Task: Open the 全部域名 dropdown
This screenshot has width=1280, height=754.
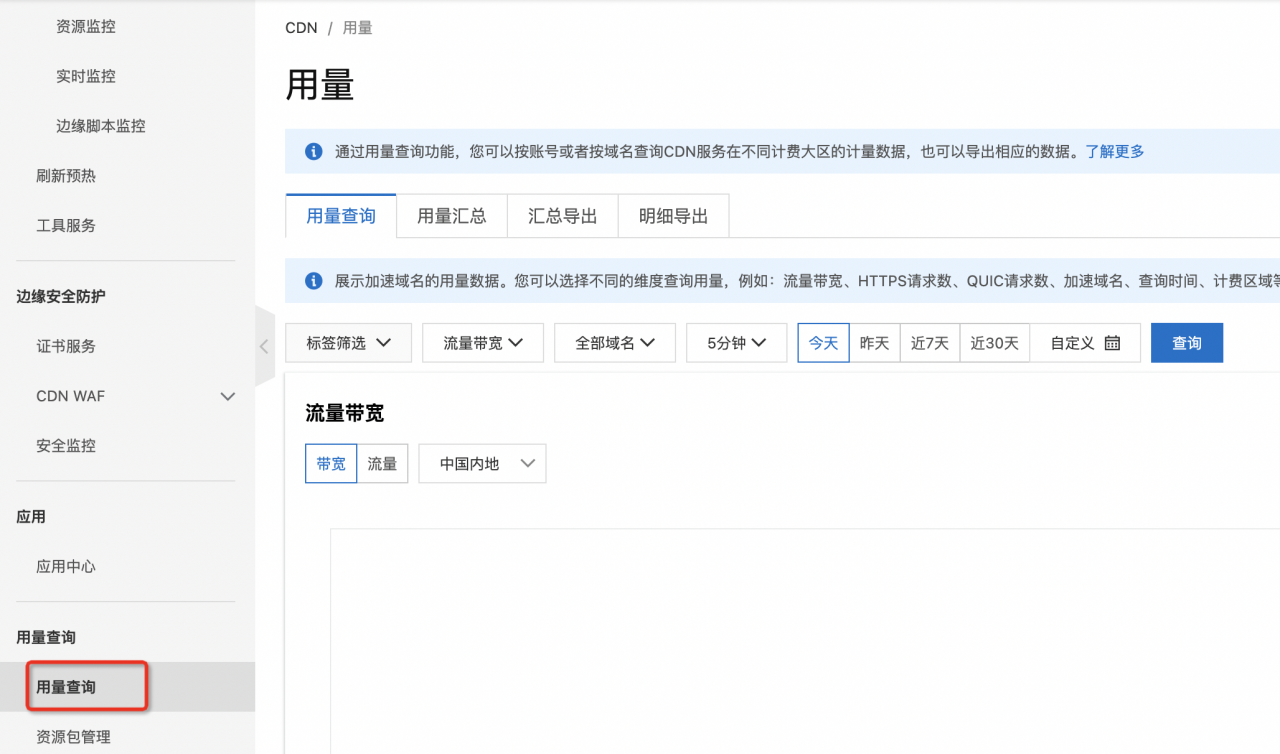Action: coord(614,342)
